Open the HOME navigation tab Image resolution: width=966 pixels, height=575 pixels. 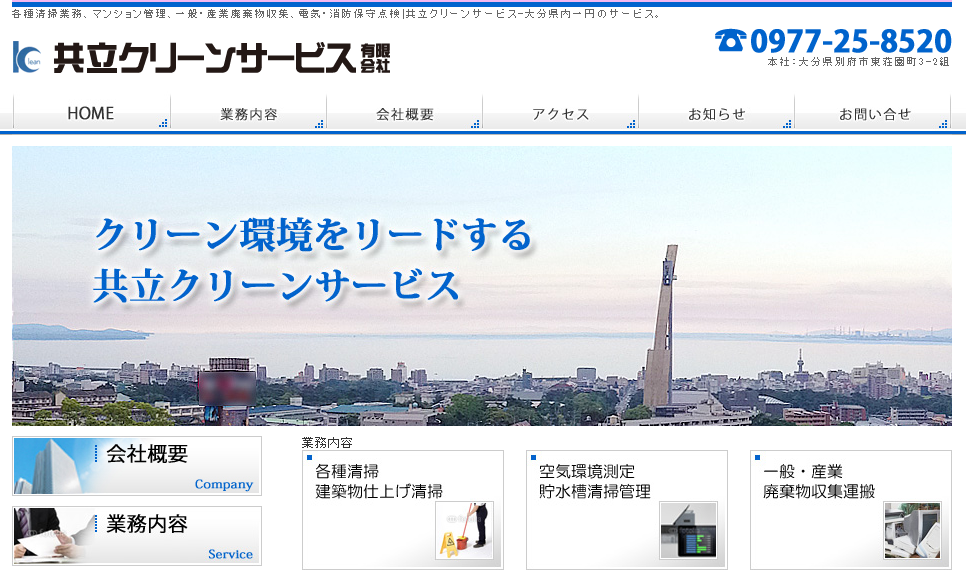pyautogui.click(x=91, y=113)
